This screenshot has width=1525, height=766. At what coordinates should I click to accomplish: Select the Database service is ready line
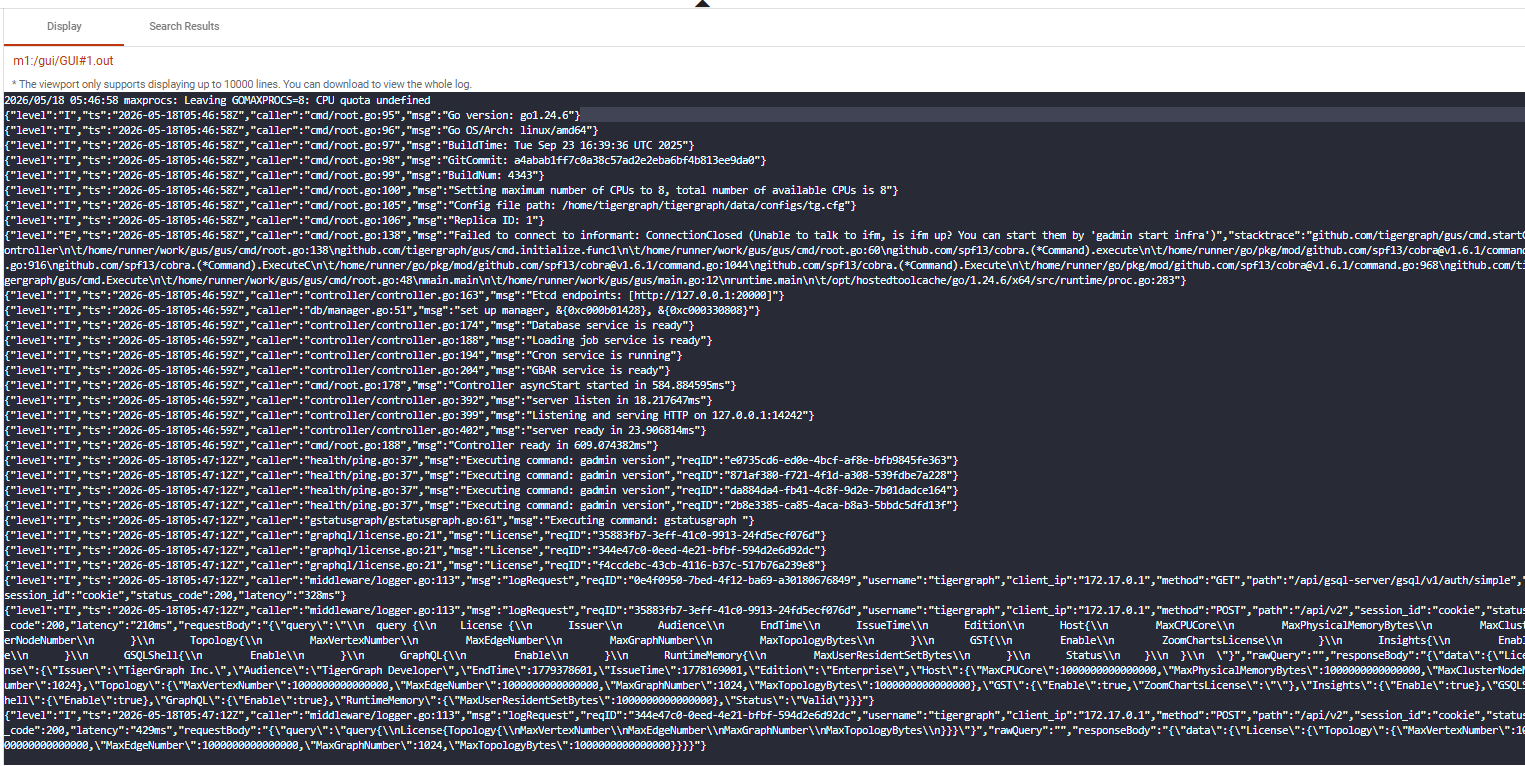349,325
